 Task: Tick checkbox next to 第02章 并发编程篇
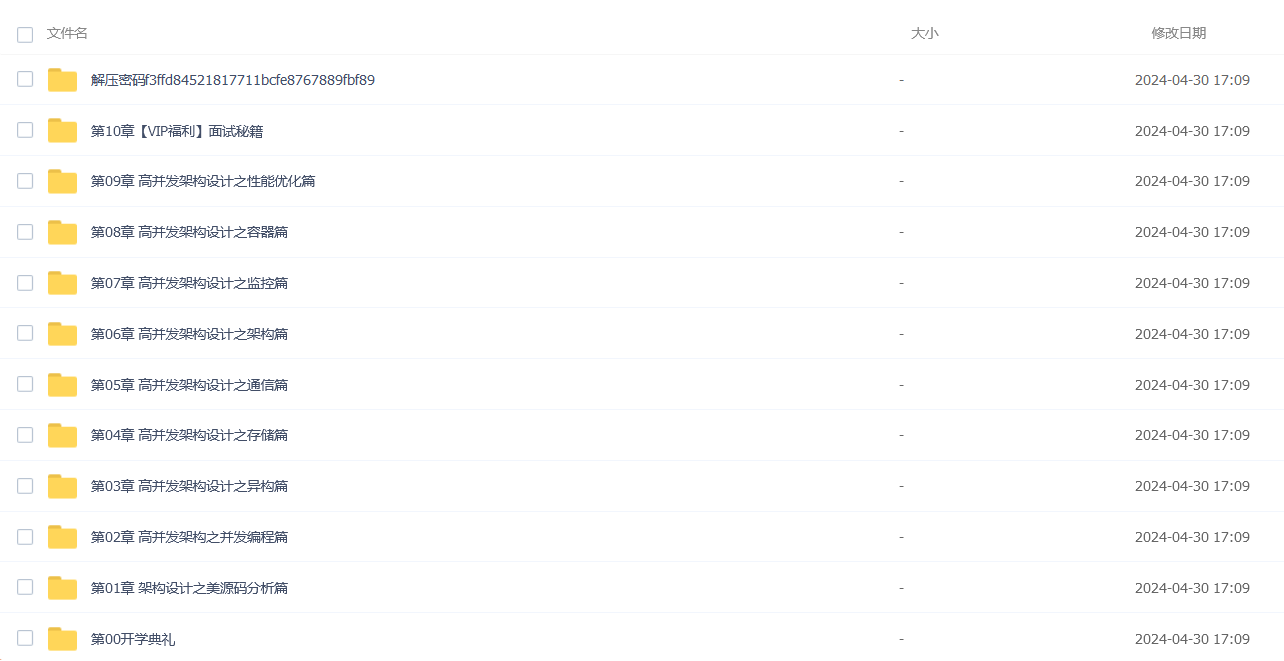(x=25, y=537)
